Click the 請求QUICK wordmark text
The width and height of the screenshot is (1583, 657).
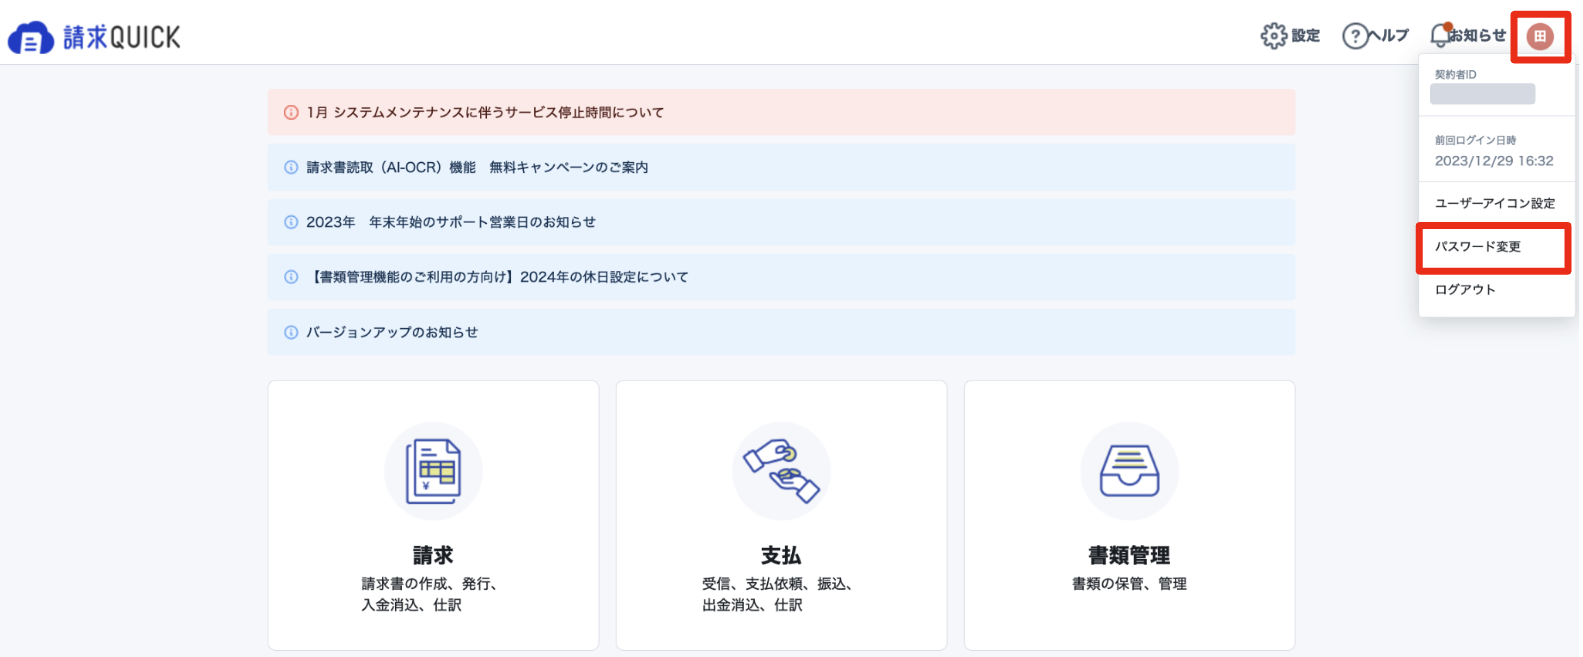click(x=122, y=38)
